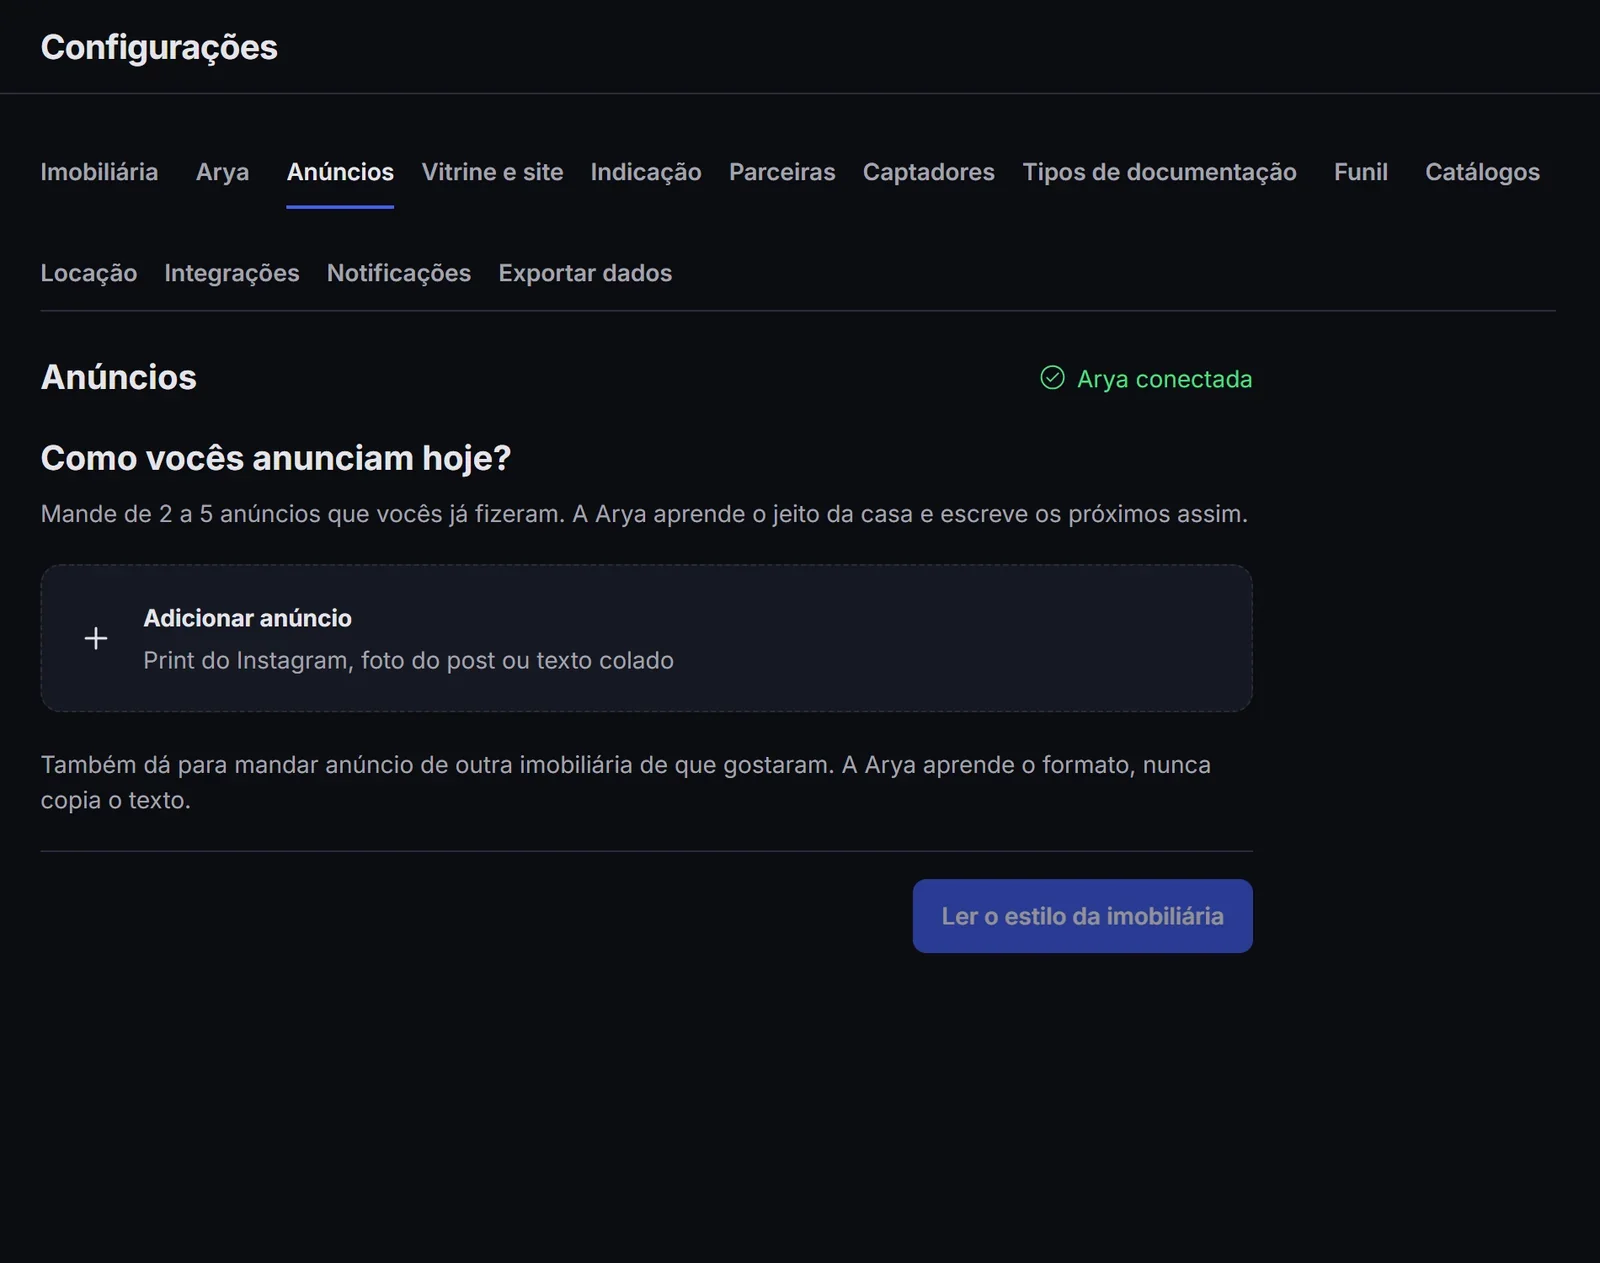Switch to the Notificações tab

click(399, 273)
